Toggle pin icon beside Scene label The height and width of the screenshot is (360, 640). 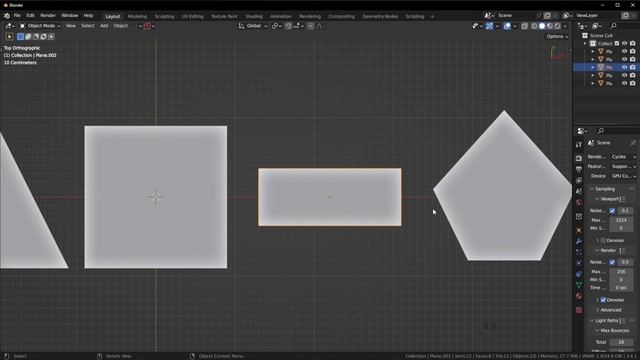coord(633,143)
